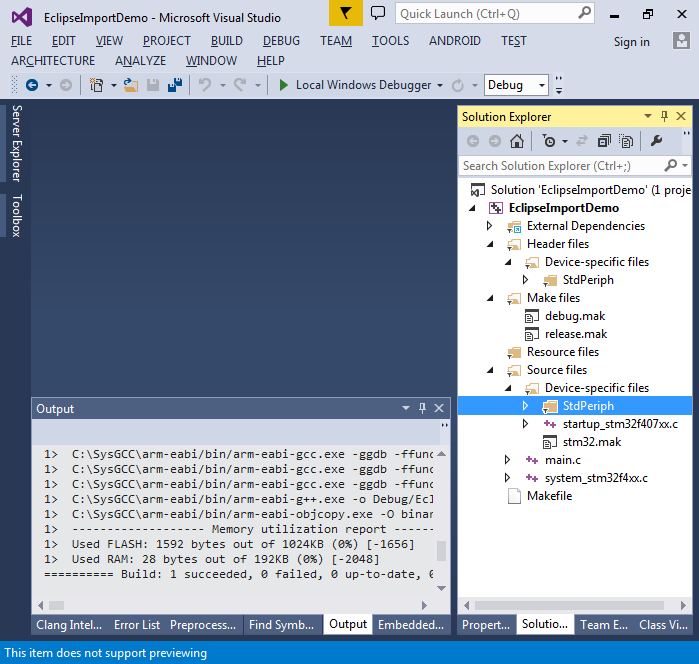699x664 pixels.
Task: Open Output panel window position dropdown
Action: (406, 408)
